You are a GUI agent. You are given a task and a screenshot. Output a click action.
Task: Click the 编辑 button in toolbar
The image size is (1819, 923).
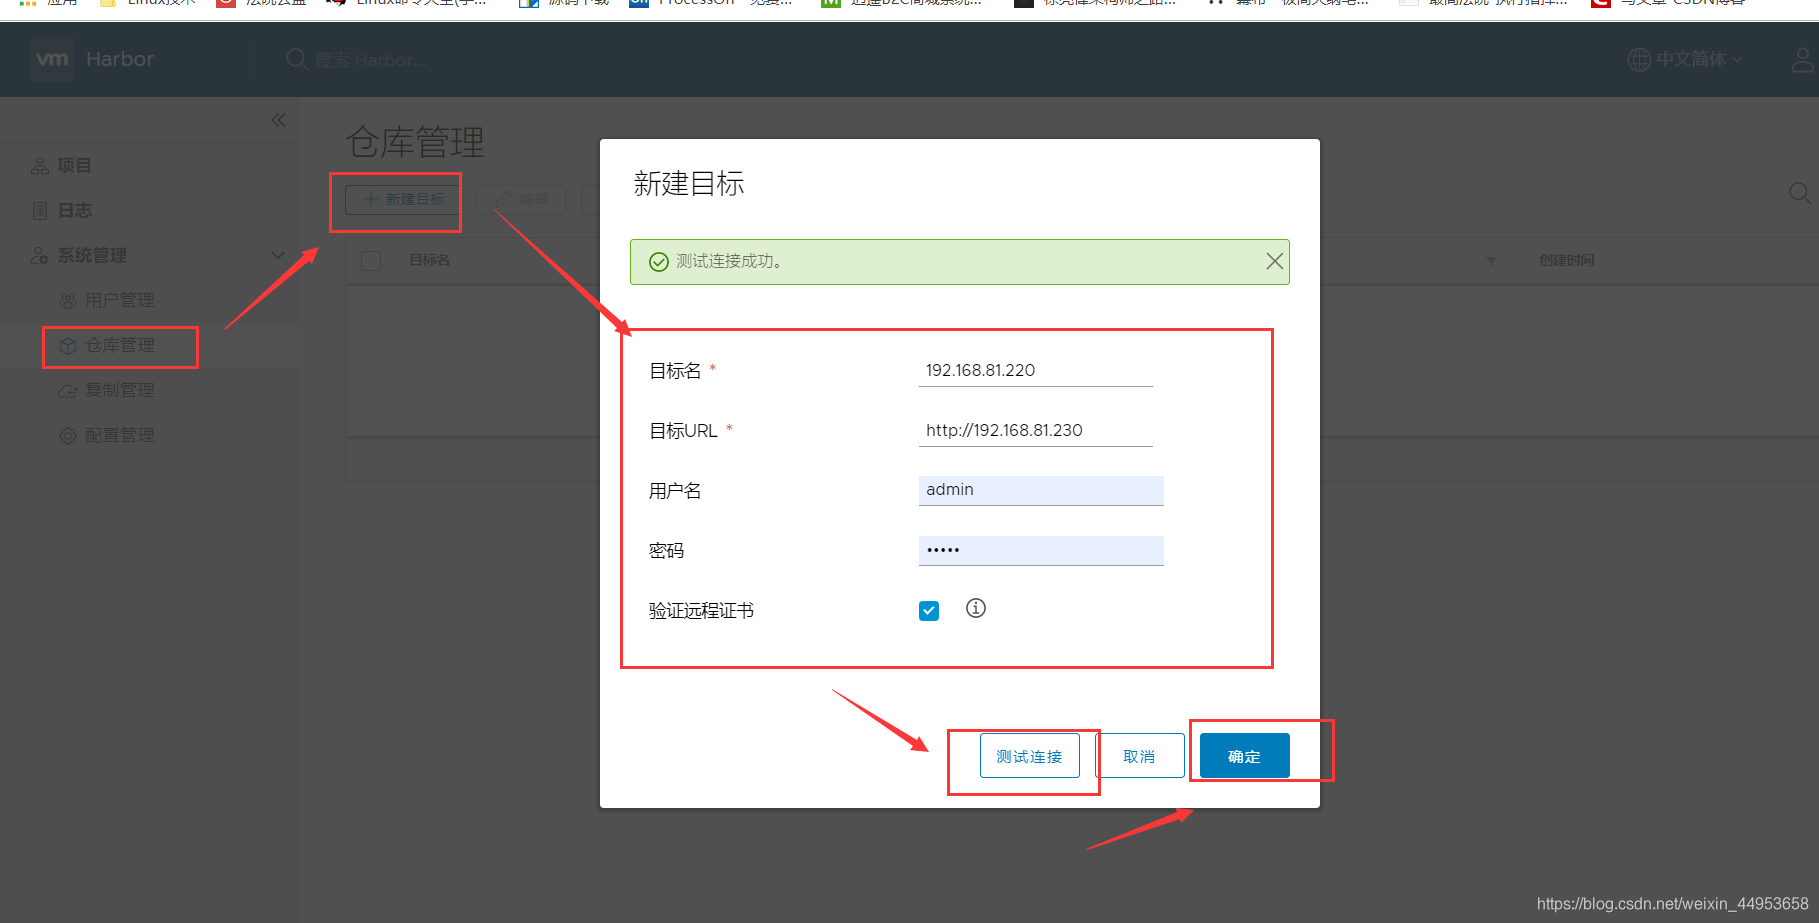pyautogui.click(x=522, y=199)
